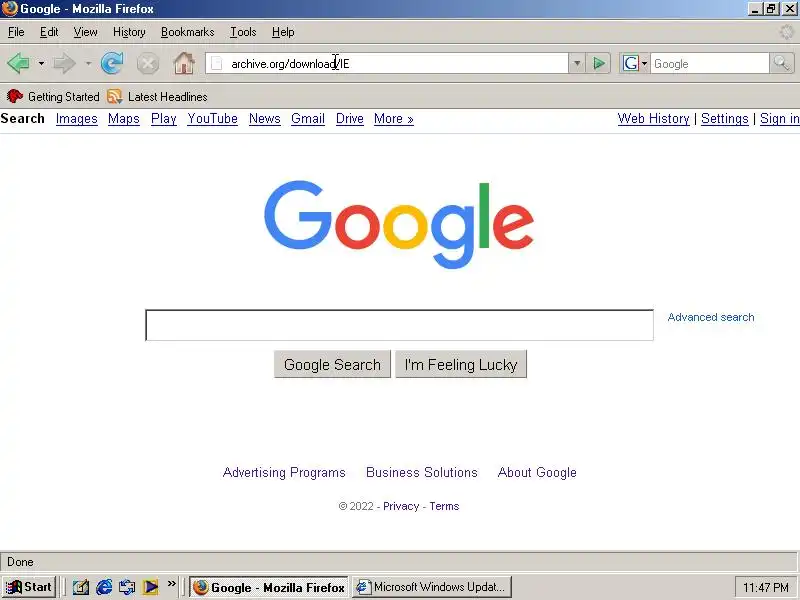Click the I'm Feeling Lucky button
This screenshot has width=800, height=600.
[x=461, y=364]
